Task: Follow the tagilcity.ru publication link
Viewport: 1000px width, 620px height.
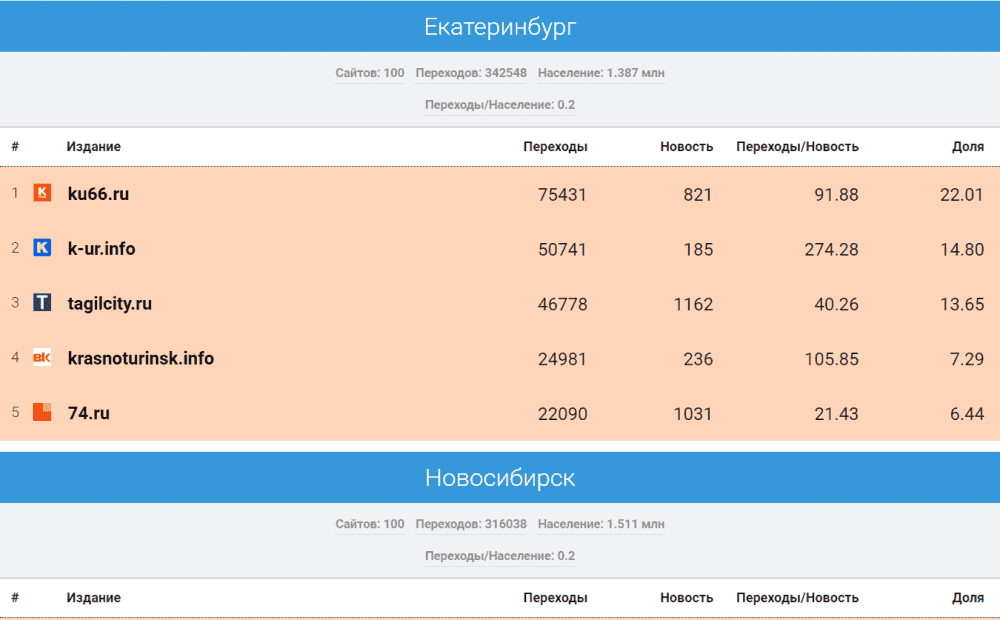Action: tap(110, 303)
